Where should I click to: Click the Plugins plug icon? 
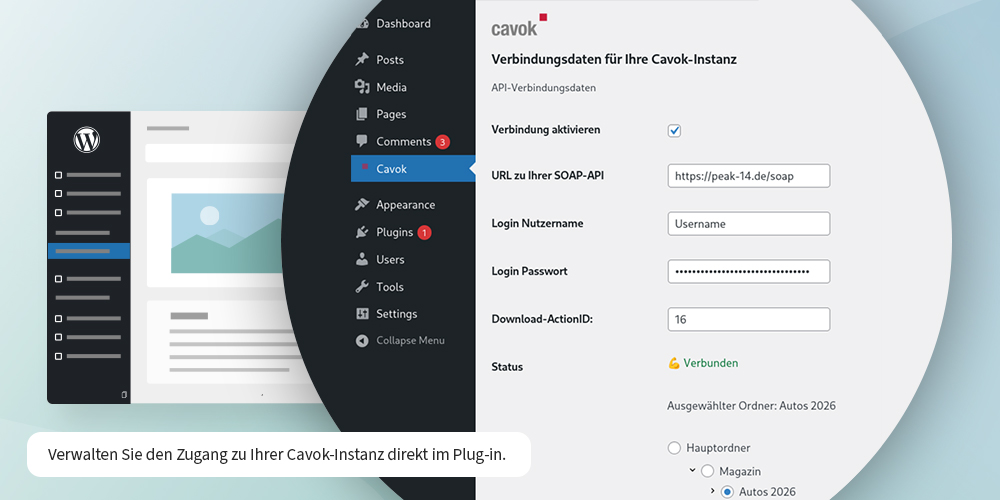tap(362, 232)
